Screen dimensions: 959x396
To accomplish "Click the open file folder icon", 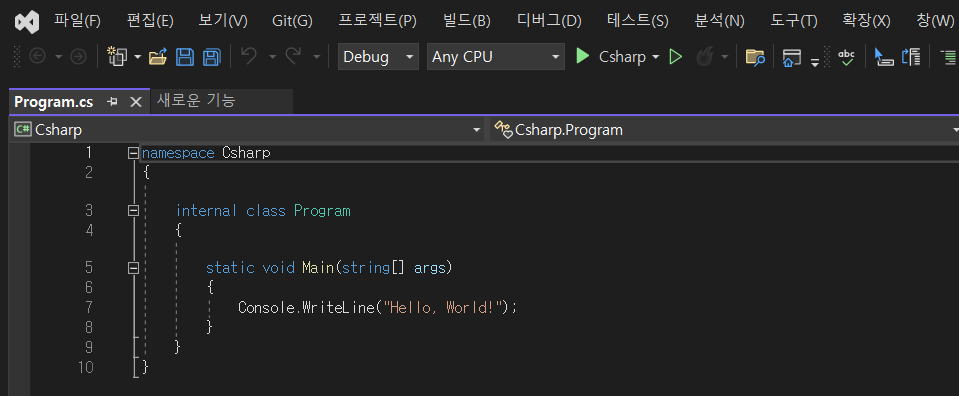I will [x=158, y=57].
